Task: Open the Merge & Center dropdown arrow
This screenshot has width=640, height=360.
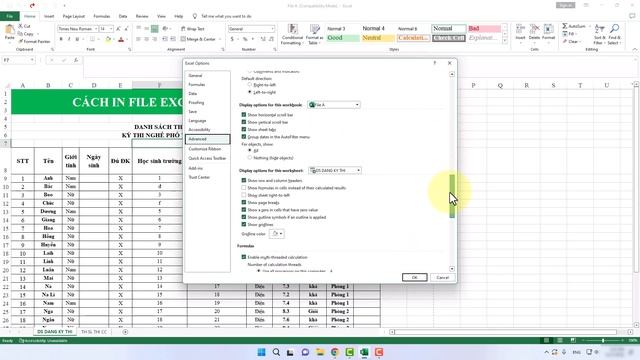Action: tap(220, 39)
